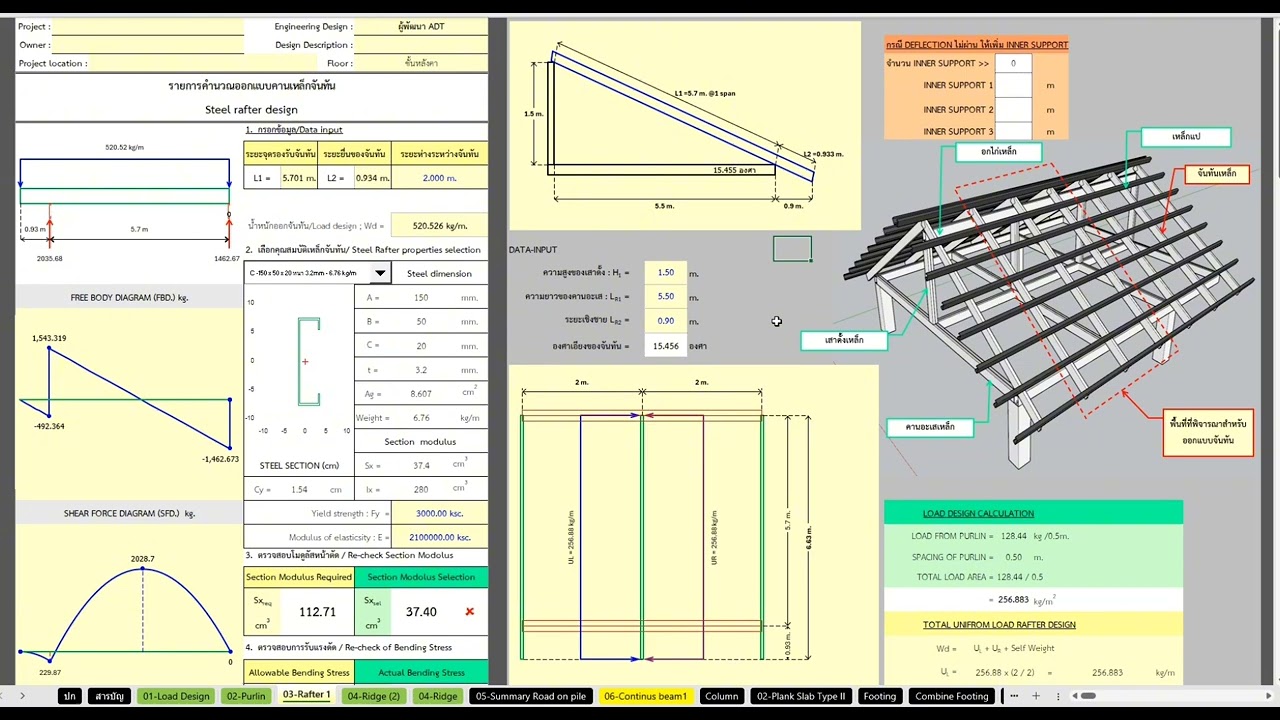The height and width of the screenshot is (720, 1280).
Task: Select the 5.50 beam length input cell
Action: pos(666,296)
